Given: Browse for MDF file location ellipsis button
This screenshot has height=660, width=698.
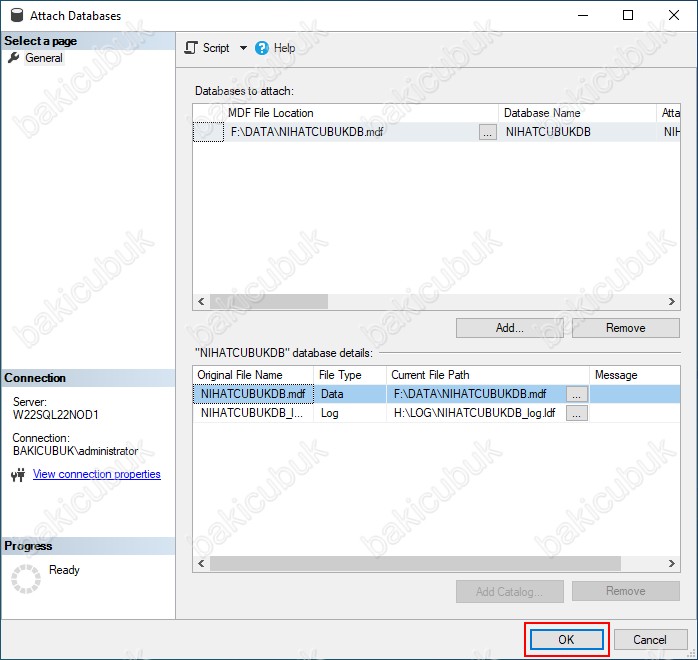Looking at the screenshot, I should click(x=487, y=132).
